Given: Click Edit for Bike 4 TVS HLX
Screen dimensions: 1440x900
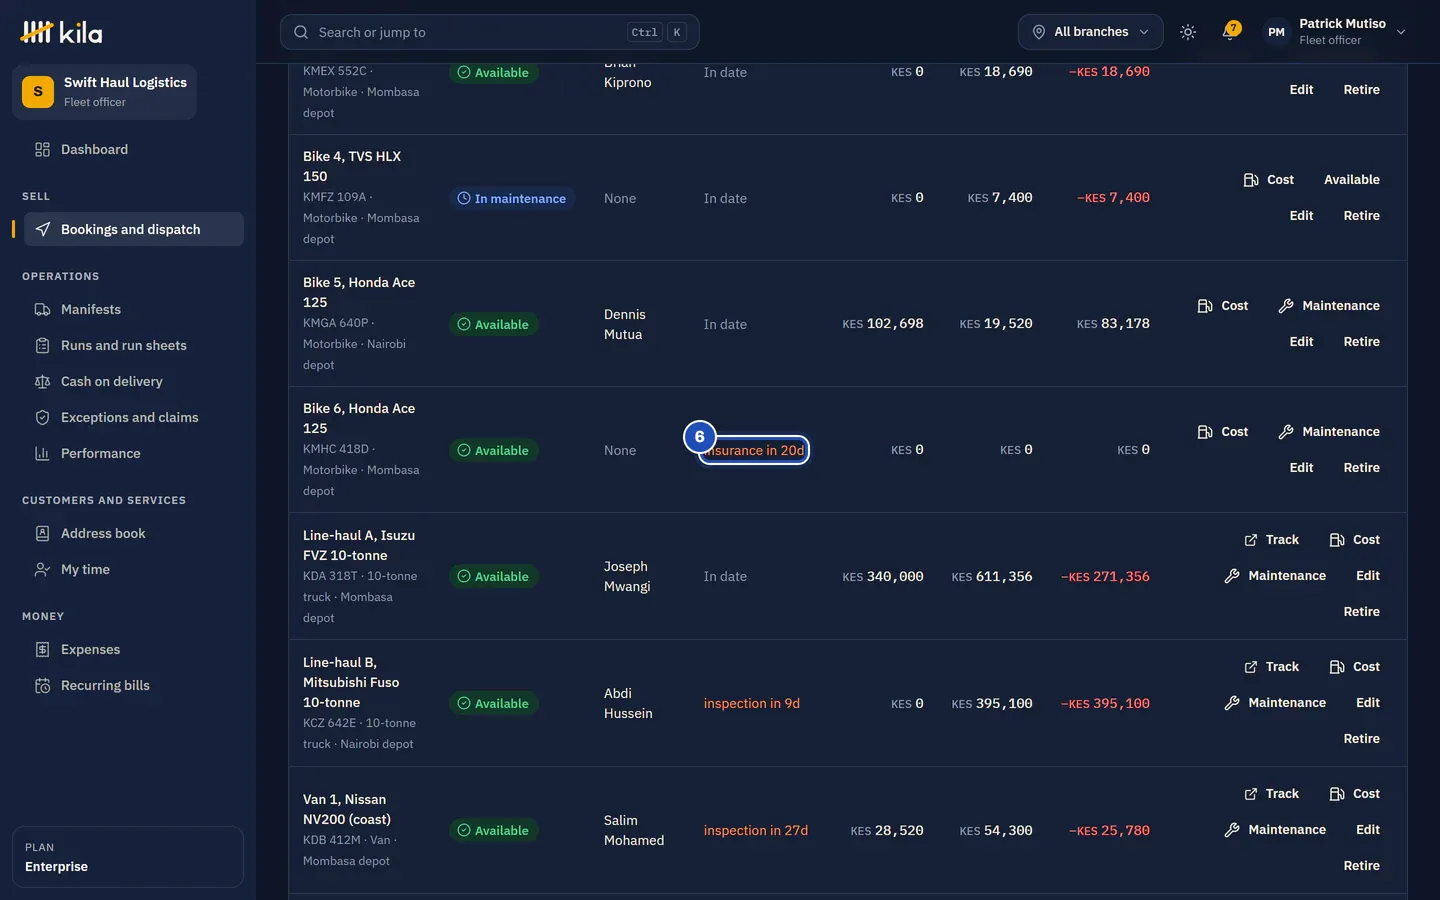Looking at the screenshot, I should tap(1301, 216).
